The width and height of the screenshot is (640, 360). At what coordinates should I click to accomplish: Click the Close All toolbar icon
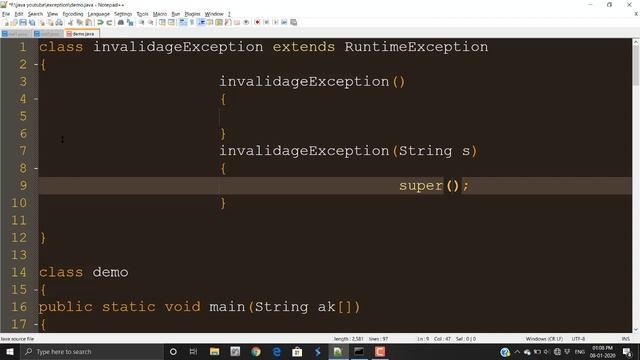[x=50, y=22]
